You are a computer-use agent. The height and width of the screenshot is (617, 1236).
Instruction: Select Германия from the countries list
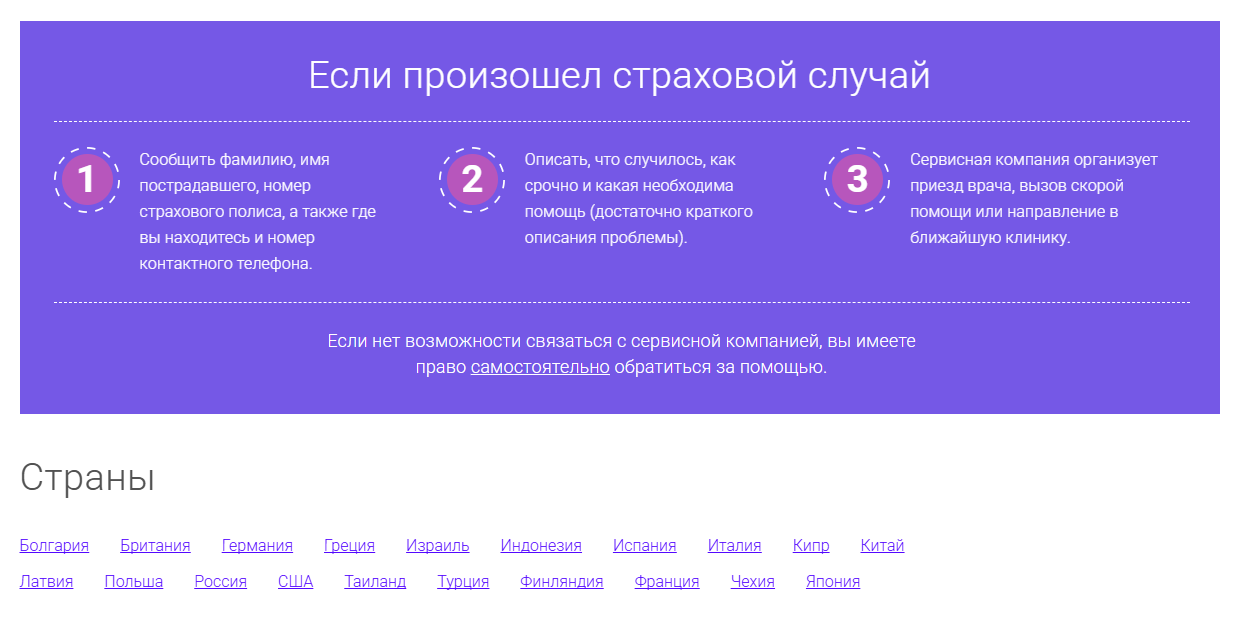click(256, 545)
